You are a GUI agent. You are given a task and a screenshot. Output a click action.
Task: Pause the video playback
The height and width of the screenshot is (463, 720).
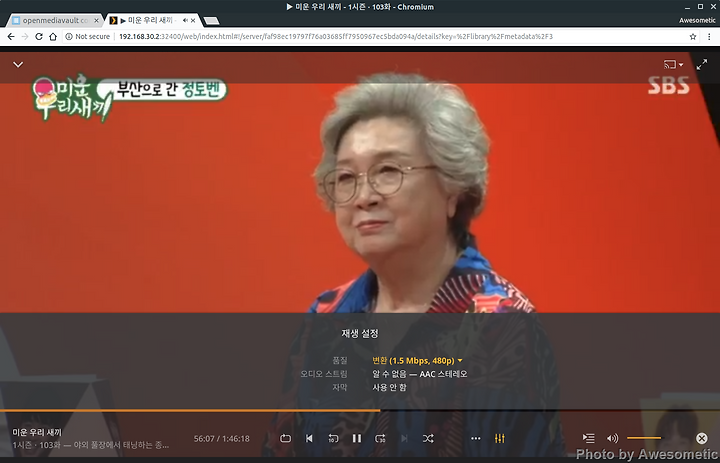[x=357, y=439]
